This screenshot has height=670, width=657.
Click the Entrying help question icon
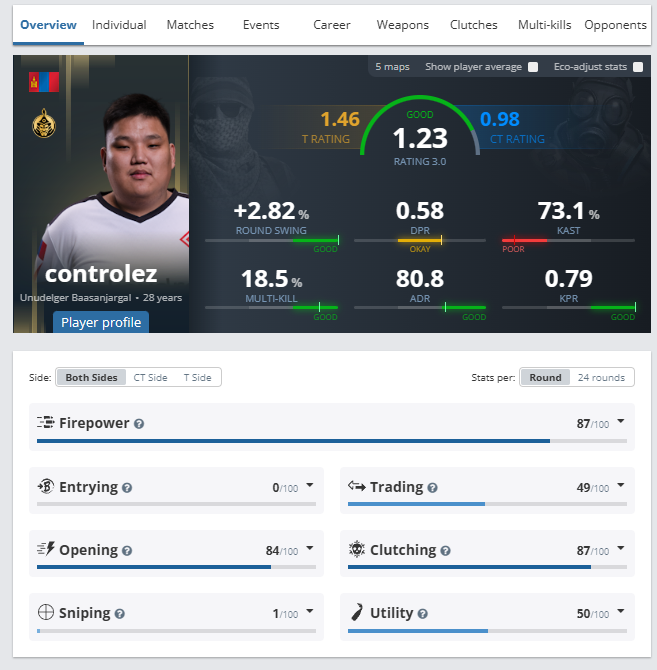pos(127,488)
